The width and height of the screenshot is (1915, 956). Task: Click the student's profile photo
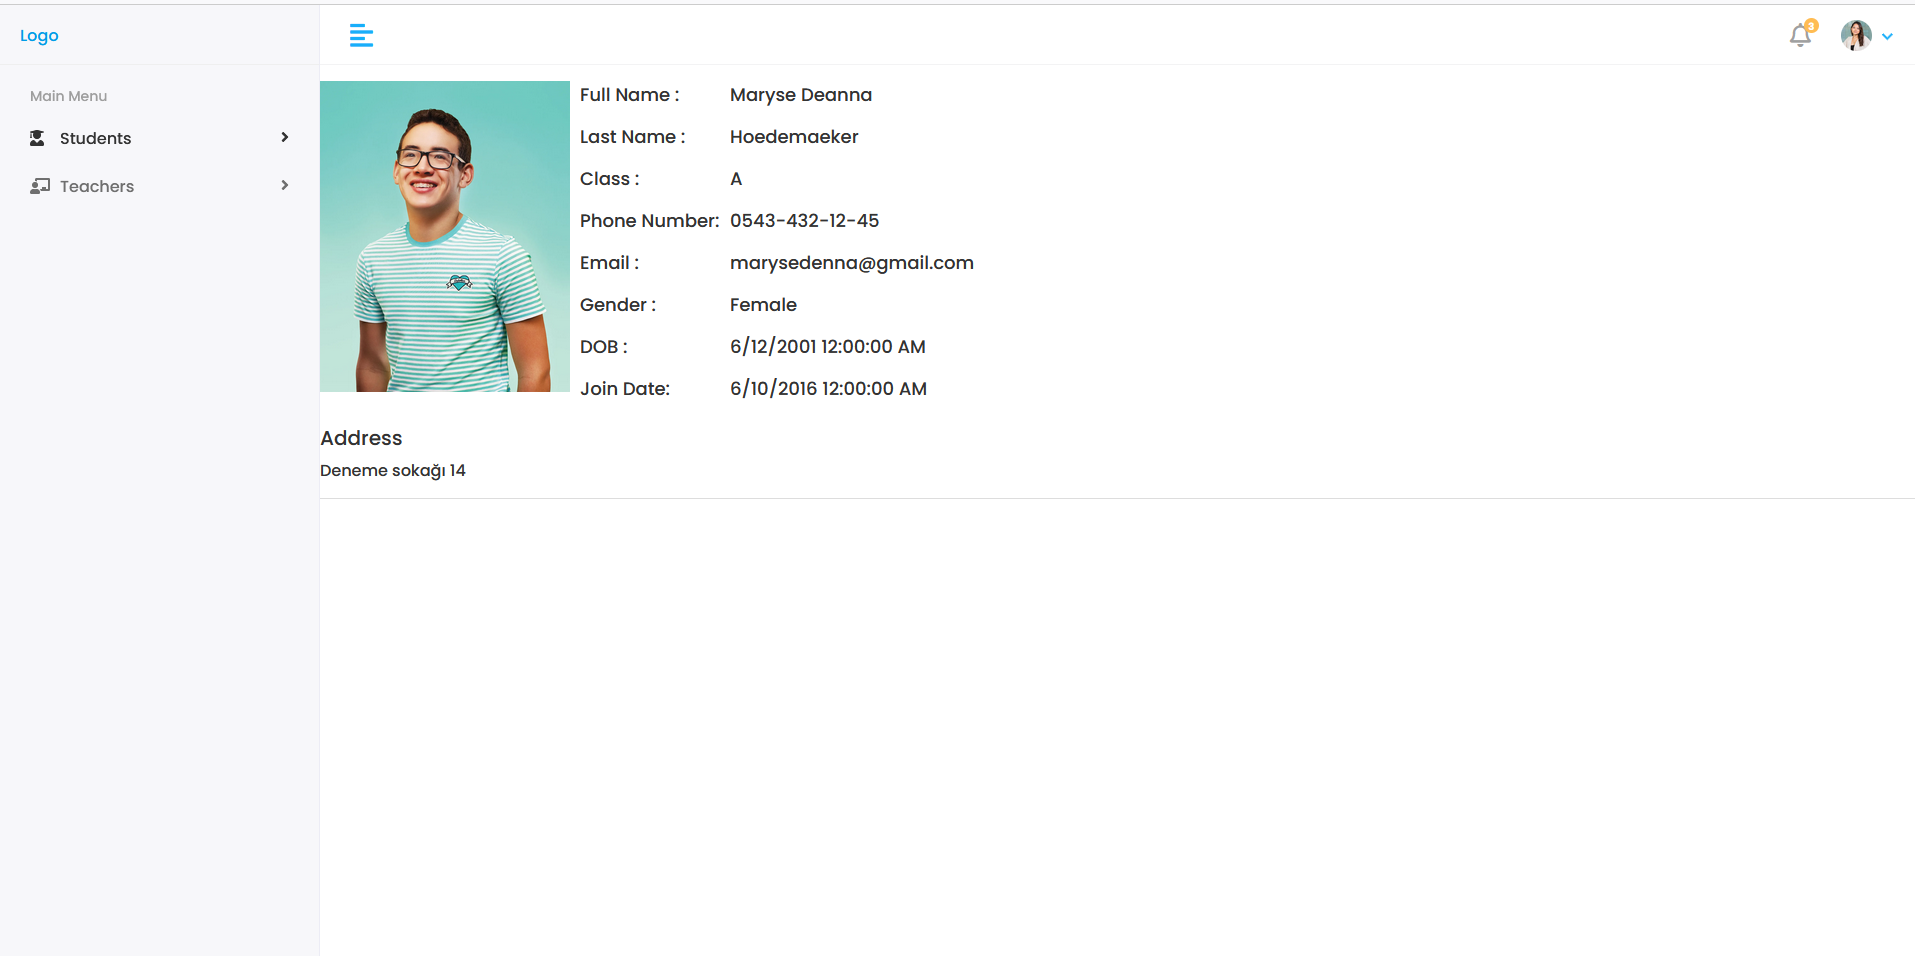click(x=444, y=236)
